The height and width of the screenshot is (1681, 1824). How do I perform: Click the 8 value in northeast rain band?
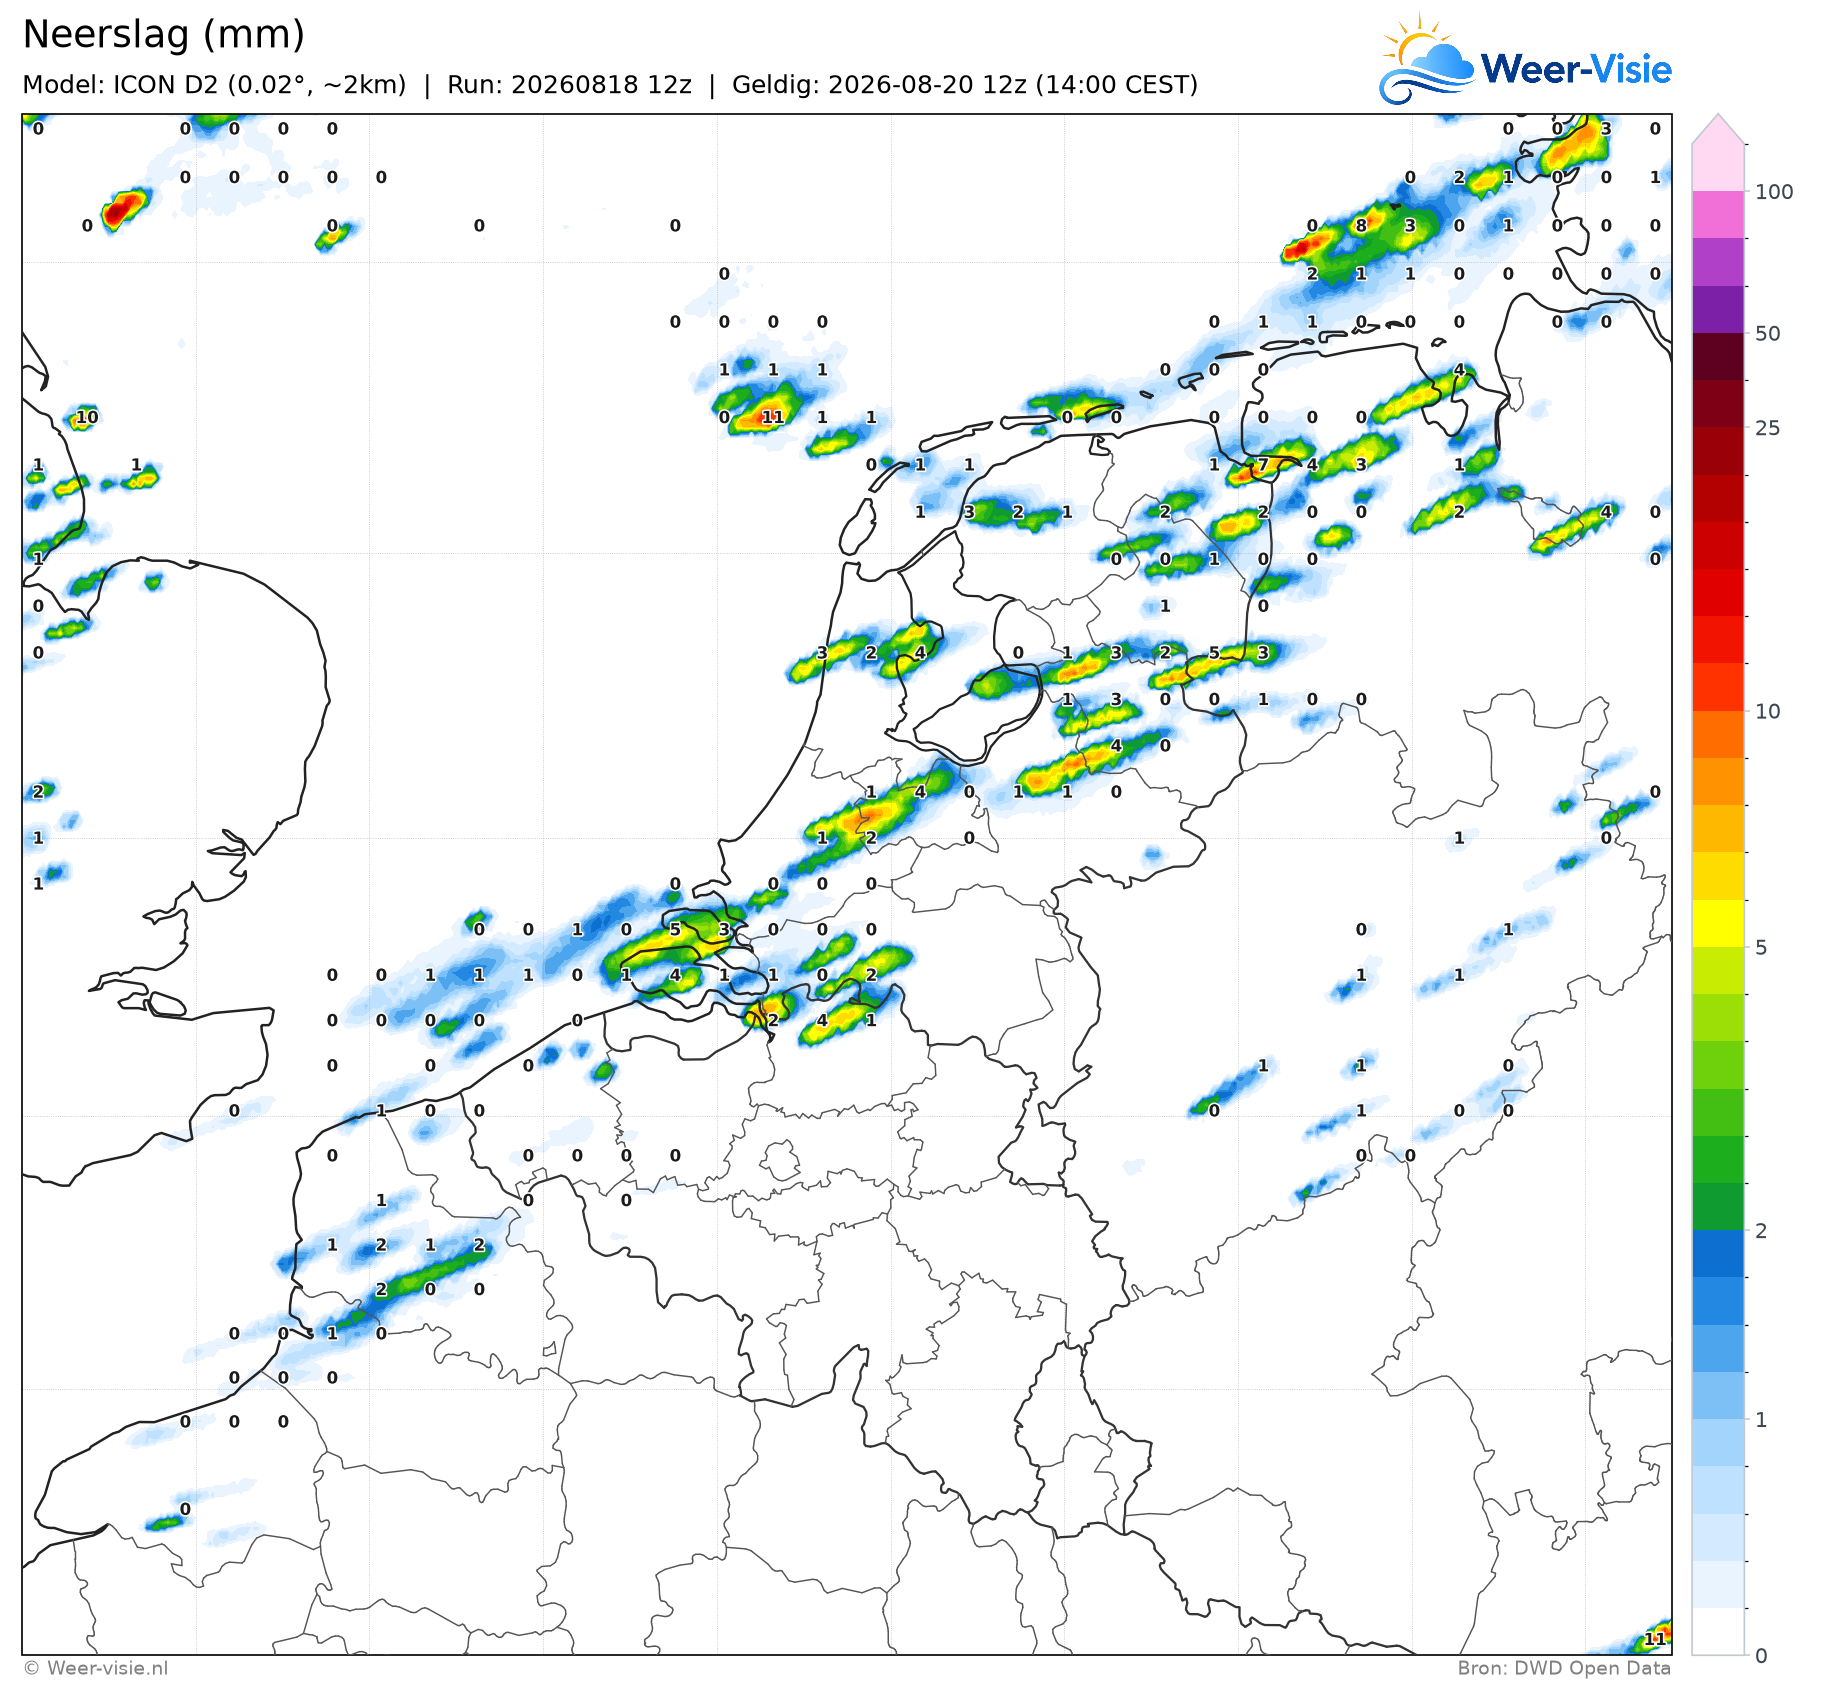pos(1361,225)
